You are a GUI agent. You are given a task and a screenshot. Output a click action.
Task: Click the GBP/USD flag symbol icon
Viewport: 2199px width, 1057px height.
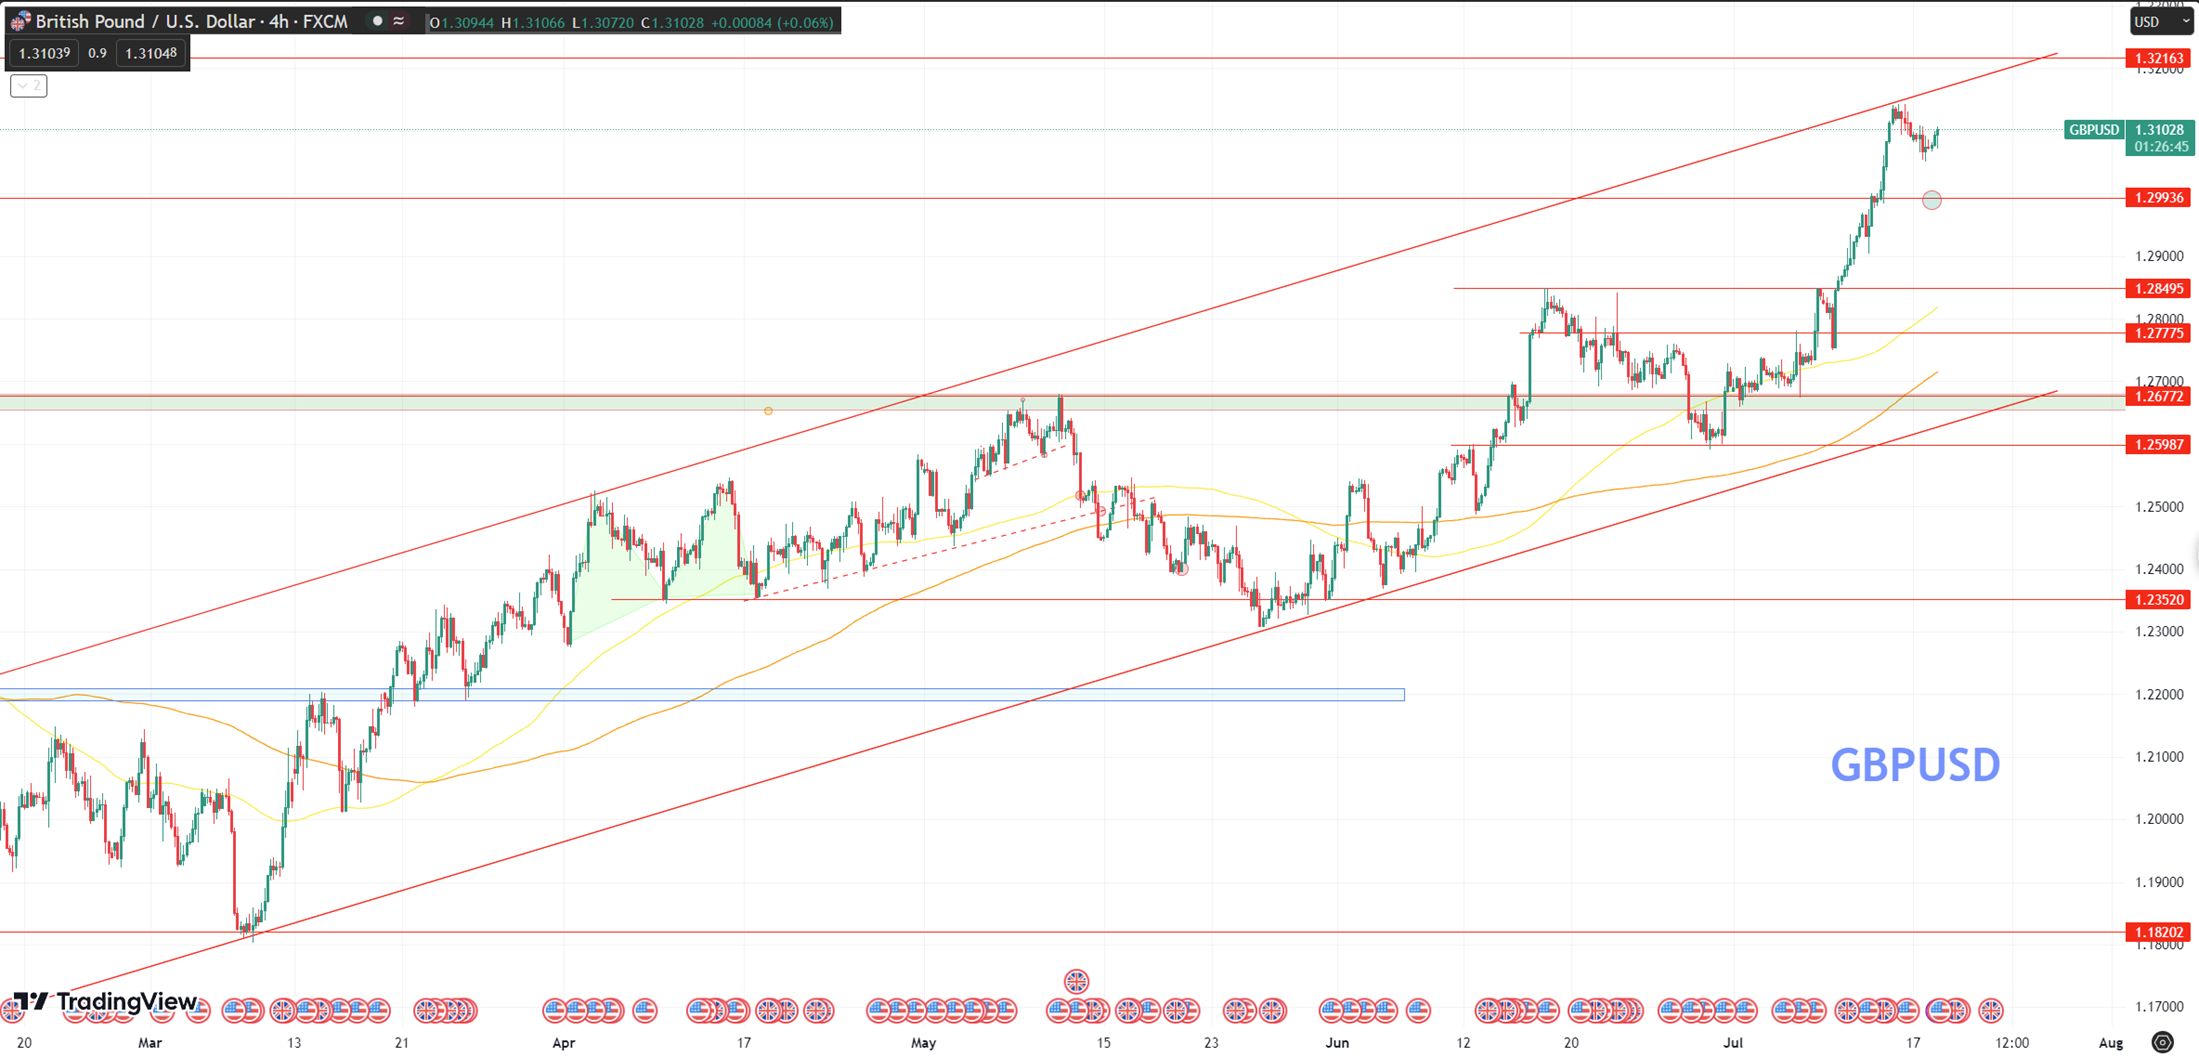(19, 21)
